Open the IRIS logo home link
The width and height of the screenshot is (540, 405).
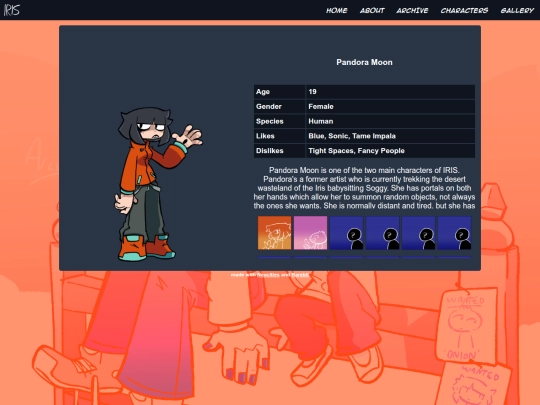(12, 10)
